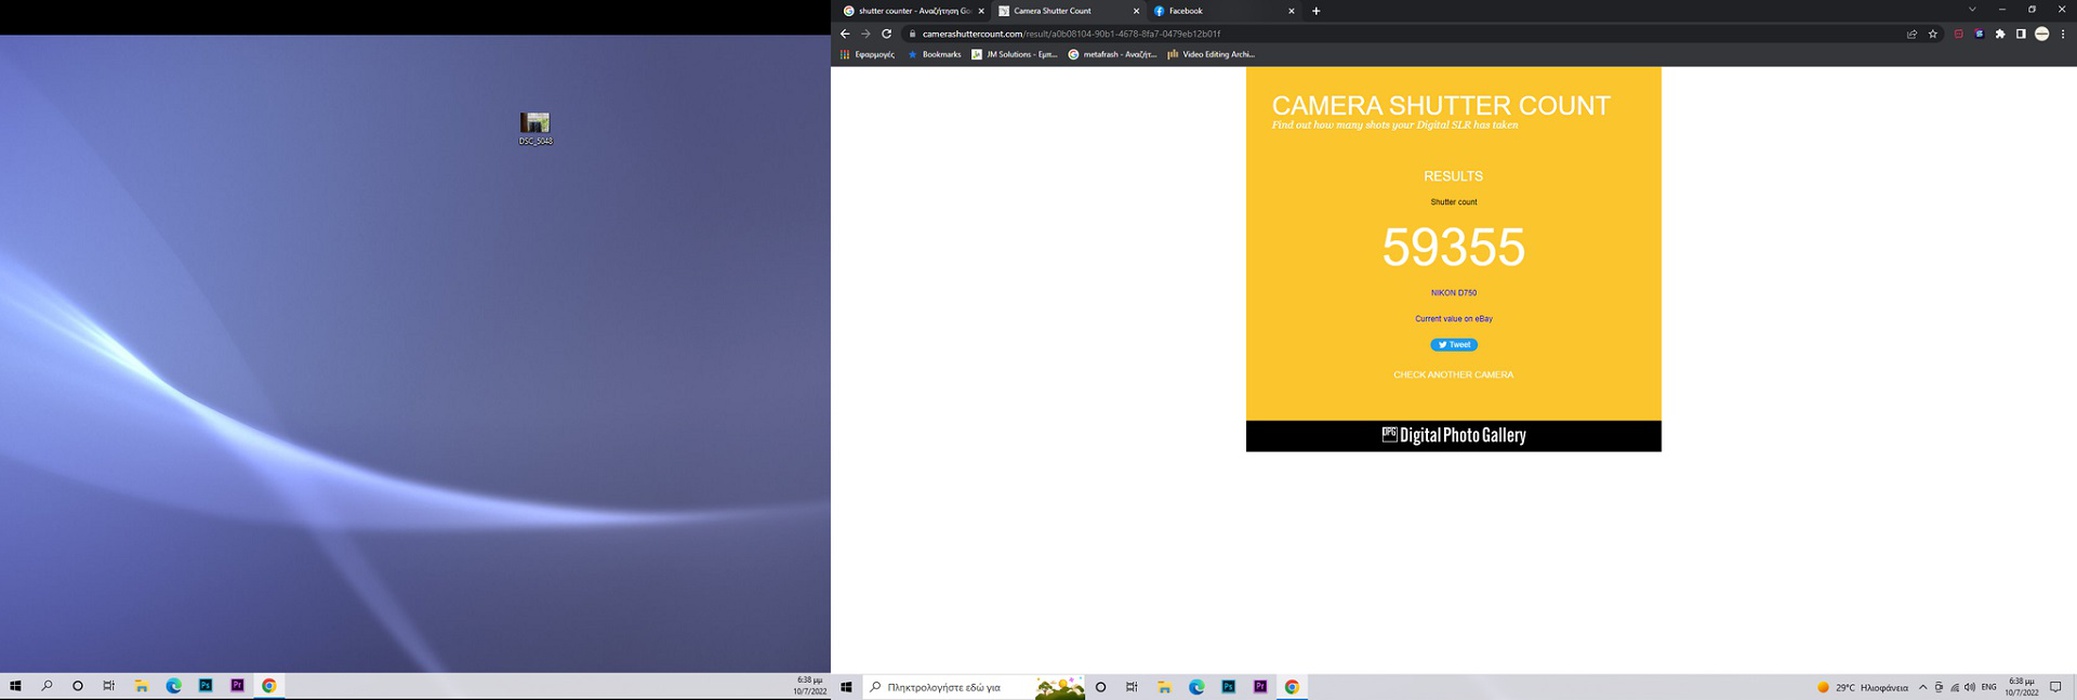Open Premiere Pro from the right monitor taskbar
Image resolution: width=2077 pixels, height=700 pixels.
click(1260, 687)
